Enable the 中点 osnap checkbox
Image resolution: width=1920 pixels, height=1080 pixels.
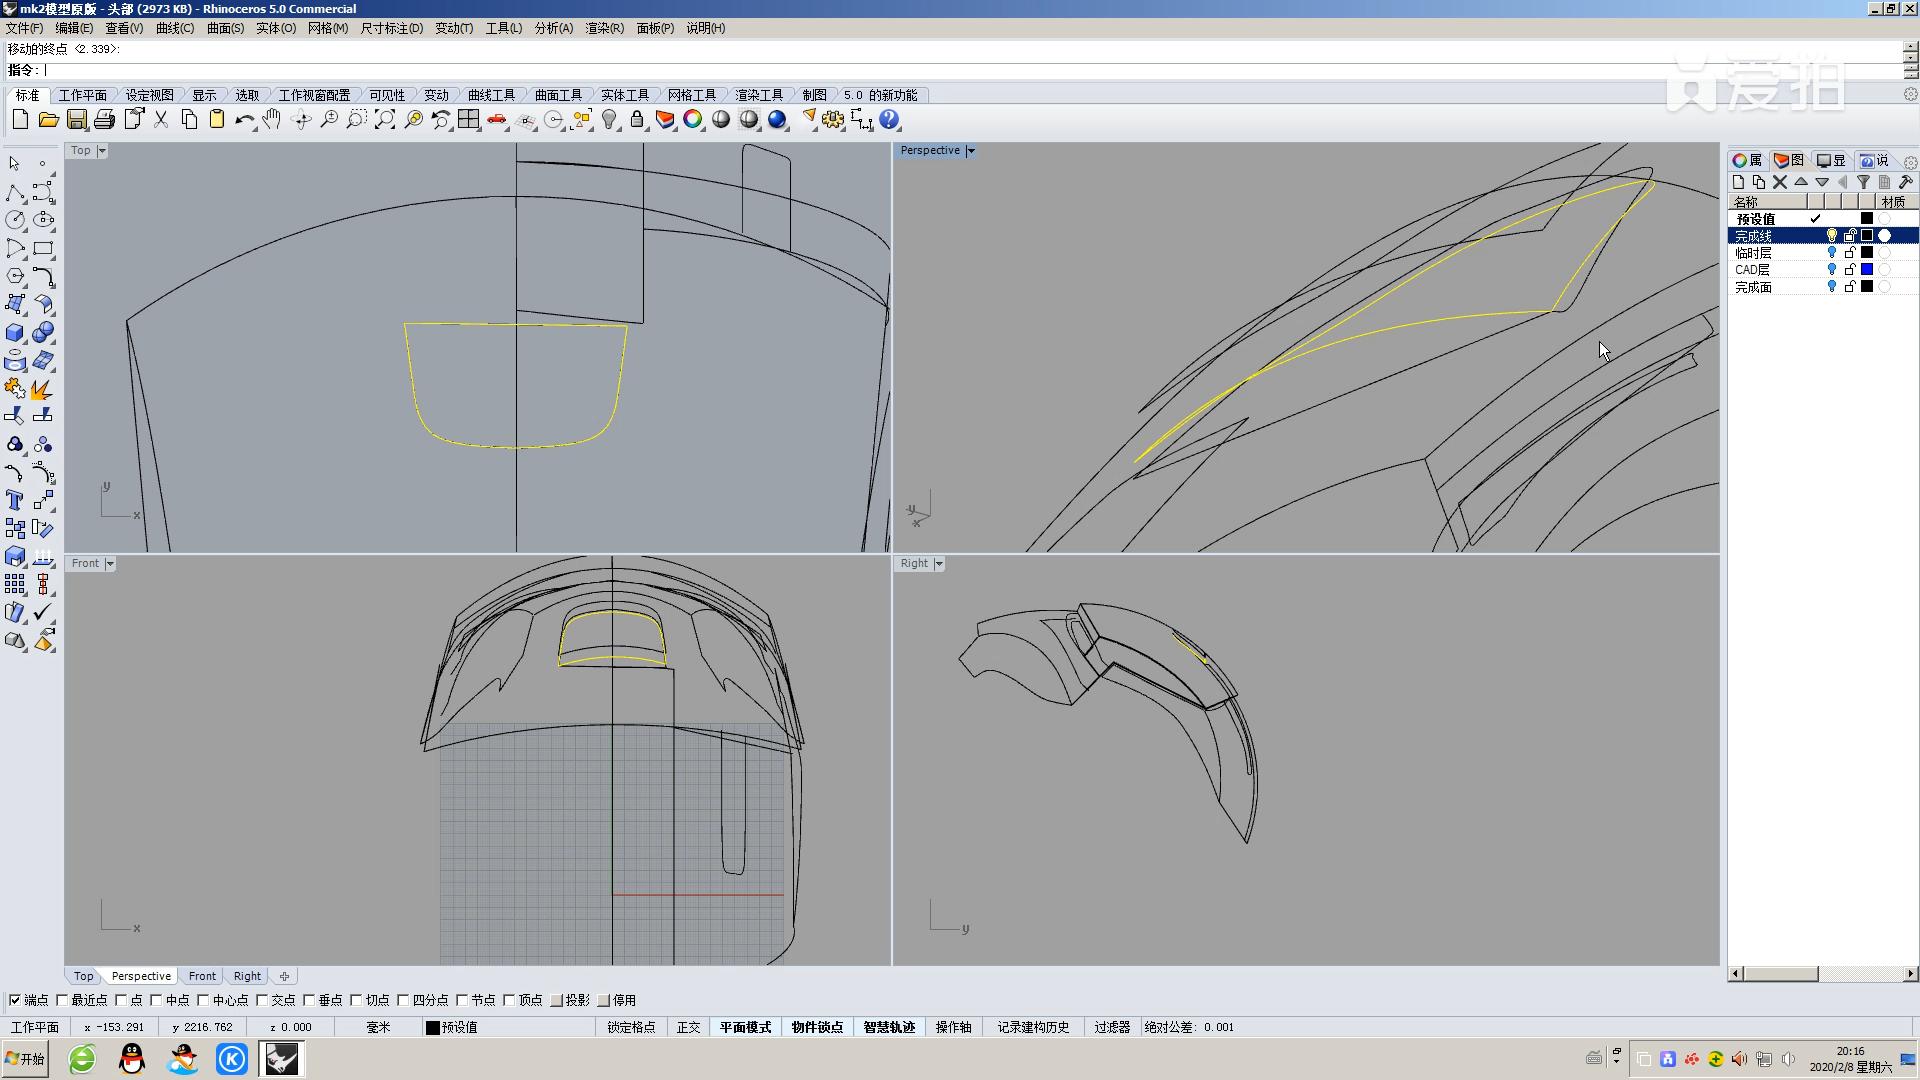[x=156, y=1000]
